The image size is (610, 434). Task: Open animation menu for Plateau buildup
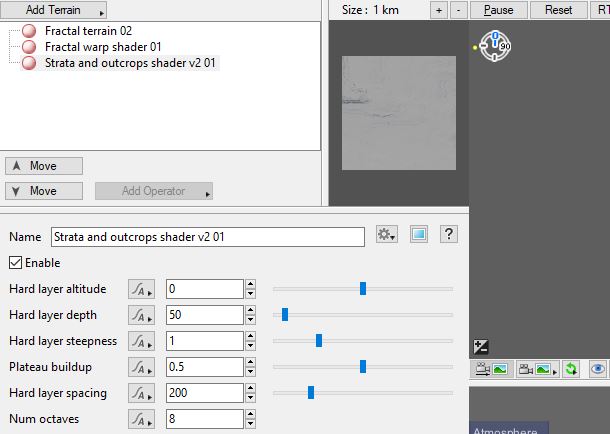point(141,367)
